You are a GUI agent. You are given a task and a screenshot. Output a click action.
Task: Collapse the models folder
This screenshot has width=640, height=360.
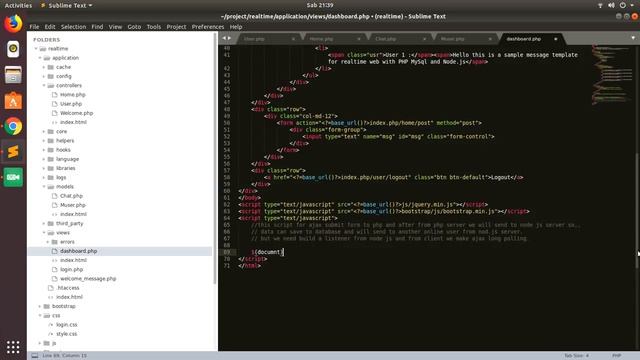click(x=44, y=187)
